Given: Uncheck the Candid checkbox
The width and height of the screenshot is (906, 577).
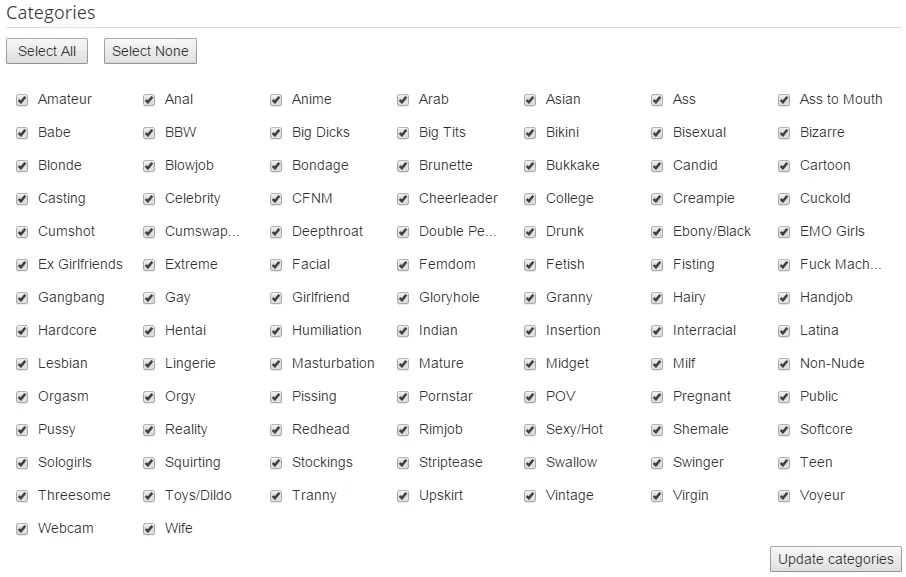Looking at the screenshot, I should click(657, 166).
